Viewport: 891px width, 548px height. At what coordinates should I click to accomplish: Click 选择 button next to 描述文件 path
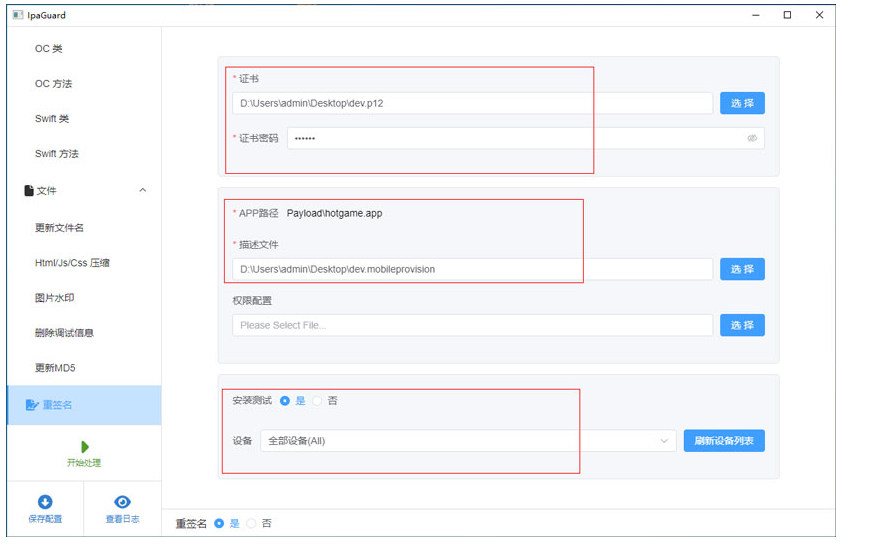point(742,269)
